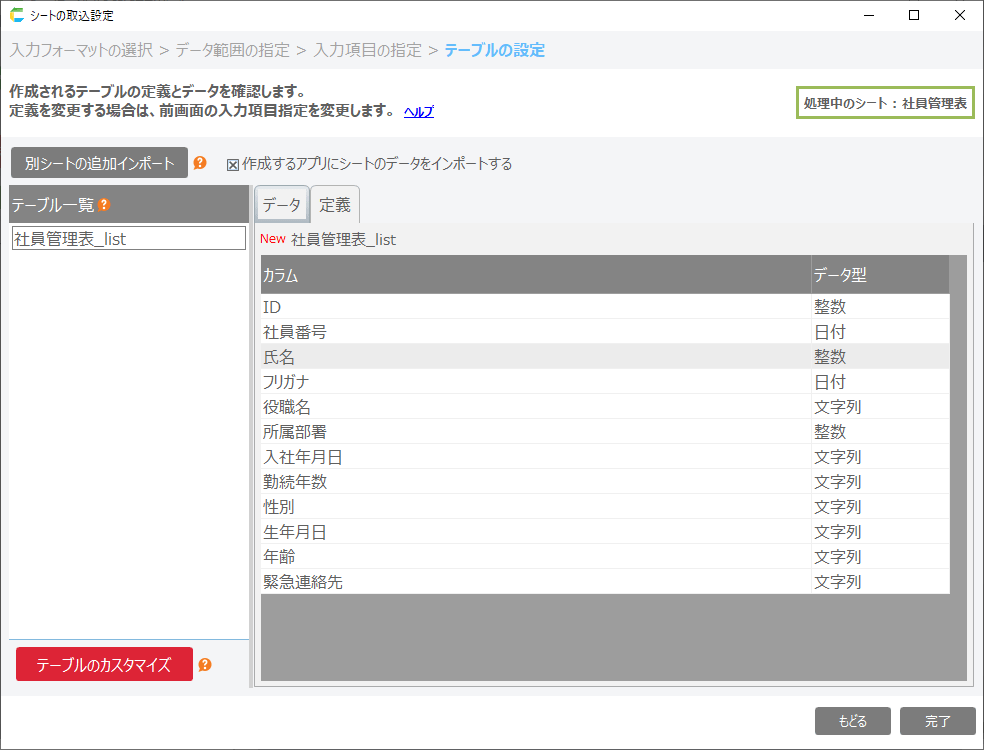Select the 定義 tab

[334, 204]
